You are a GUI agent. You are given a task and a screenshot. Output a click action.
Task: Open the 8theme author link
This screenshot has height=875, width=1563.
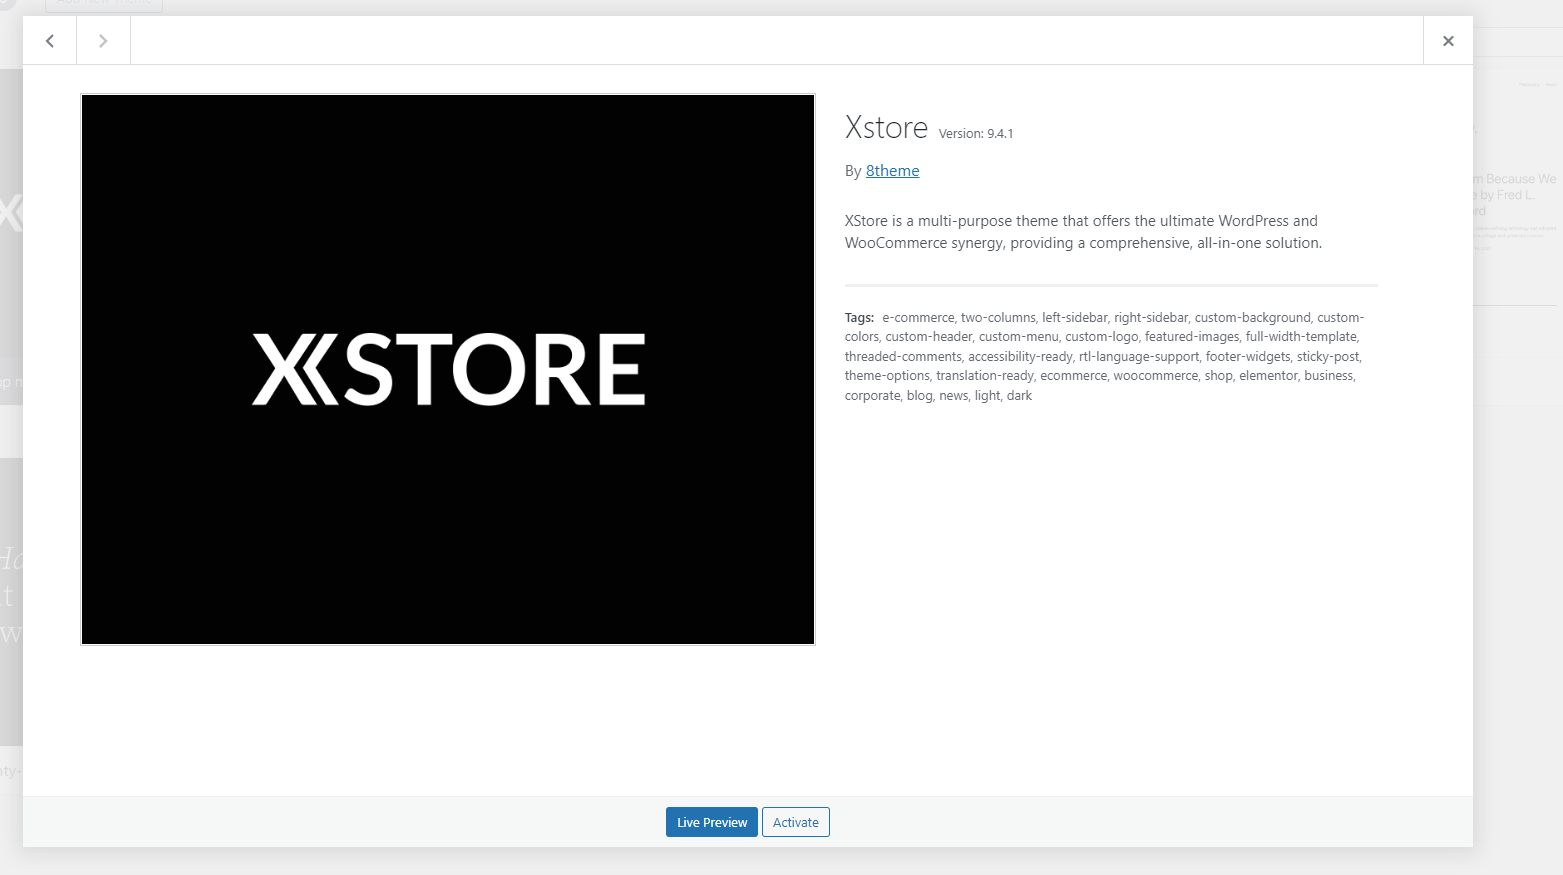(892, 171)
